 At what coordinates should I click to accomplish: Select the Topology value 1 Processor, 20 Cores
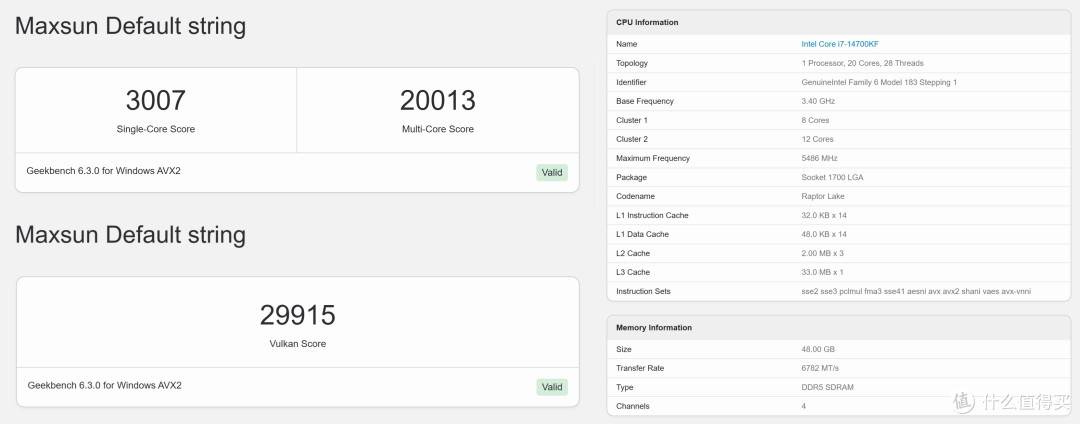point(862,63)
